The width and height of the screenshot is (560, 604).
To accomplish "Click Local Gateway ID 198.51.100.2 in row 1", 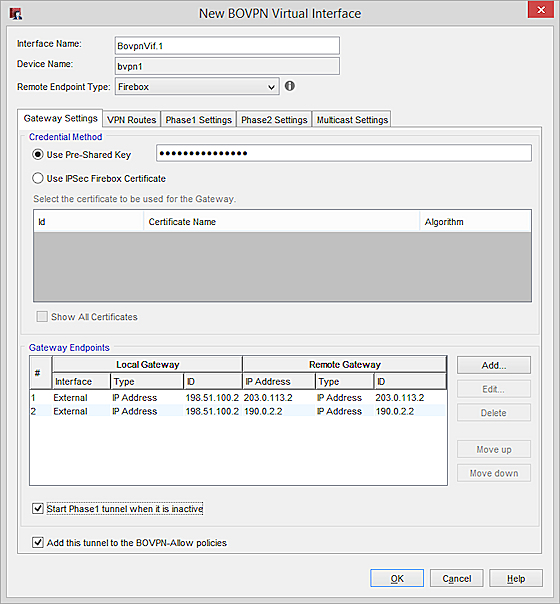I will coord(212,398).
